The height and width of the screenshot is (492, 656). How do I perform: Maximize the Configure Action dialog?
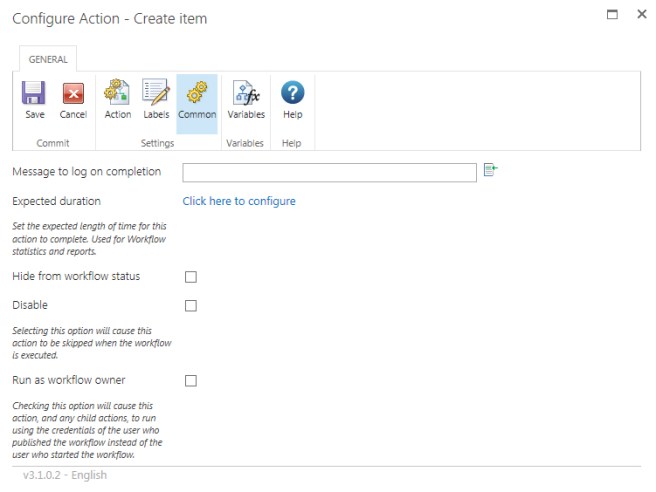[x=612, y=15]
